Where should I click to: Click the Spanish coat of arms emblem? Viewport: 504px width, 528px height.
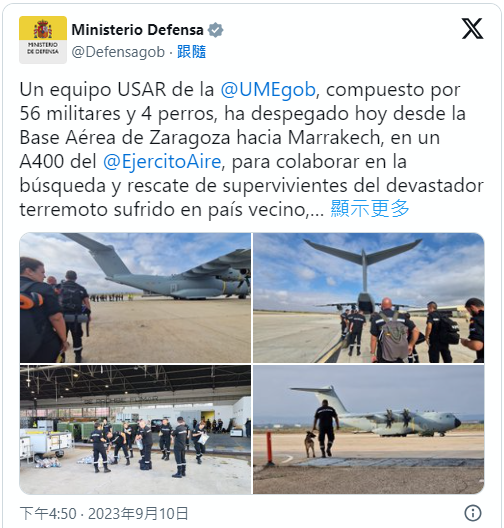click(x=43, y=29)
